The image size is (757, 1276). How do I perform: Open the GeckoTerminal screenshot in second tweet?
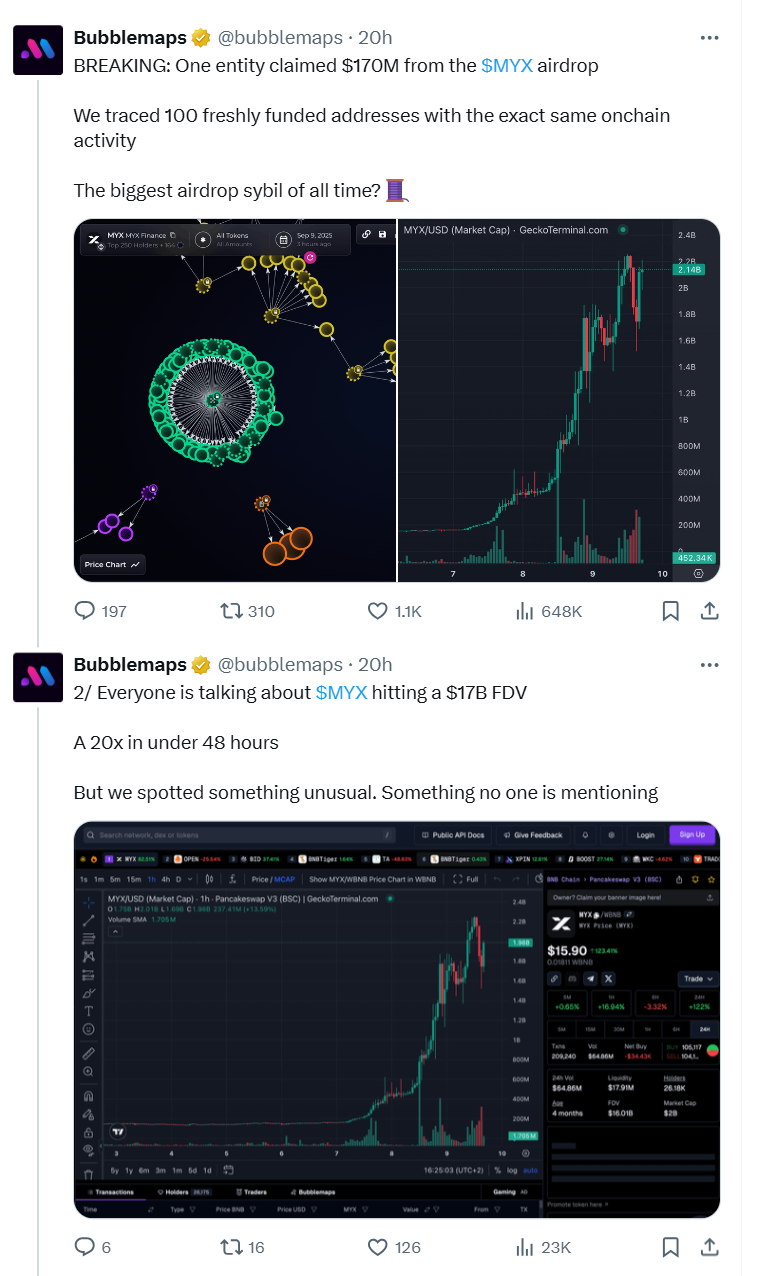pos(397,1020)
